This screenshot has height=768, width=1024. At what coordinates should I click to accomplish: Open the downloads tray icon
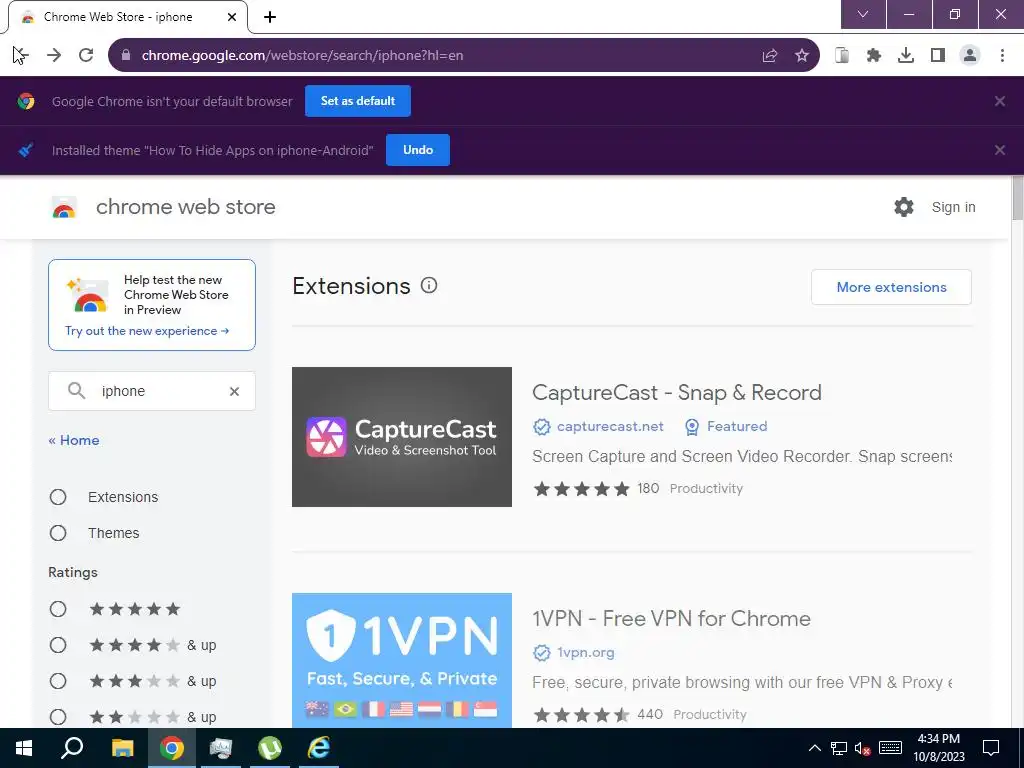tap(906, 56)
